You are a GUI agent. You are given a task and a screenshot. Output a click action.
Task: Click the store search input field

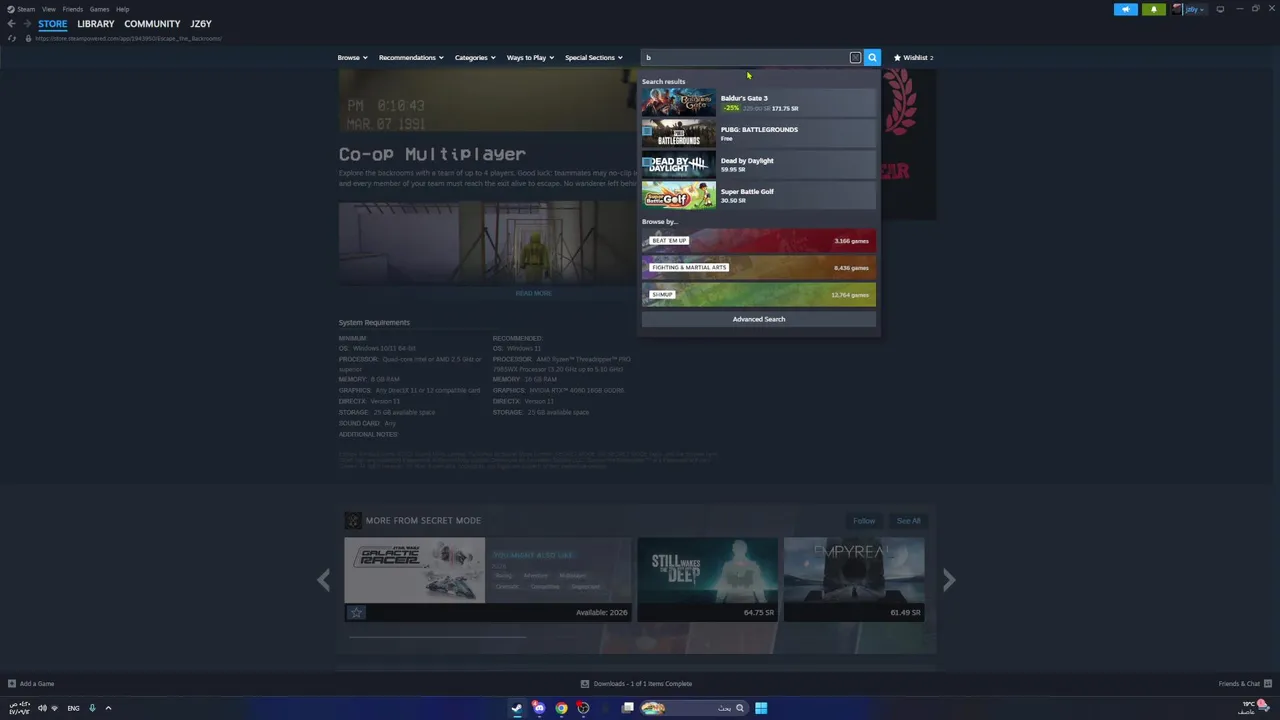click(745, 58)
